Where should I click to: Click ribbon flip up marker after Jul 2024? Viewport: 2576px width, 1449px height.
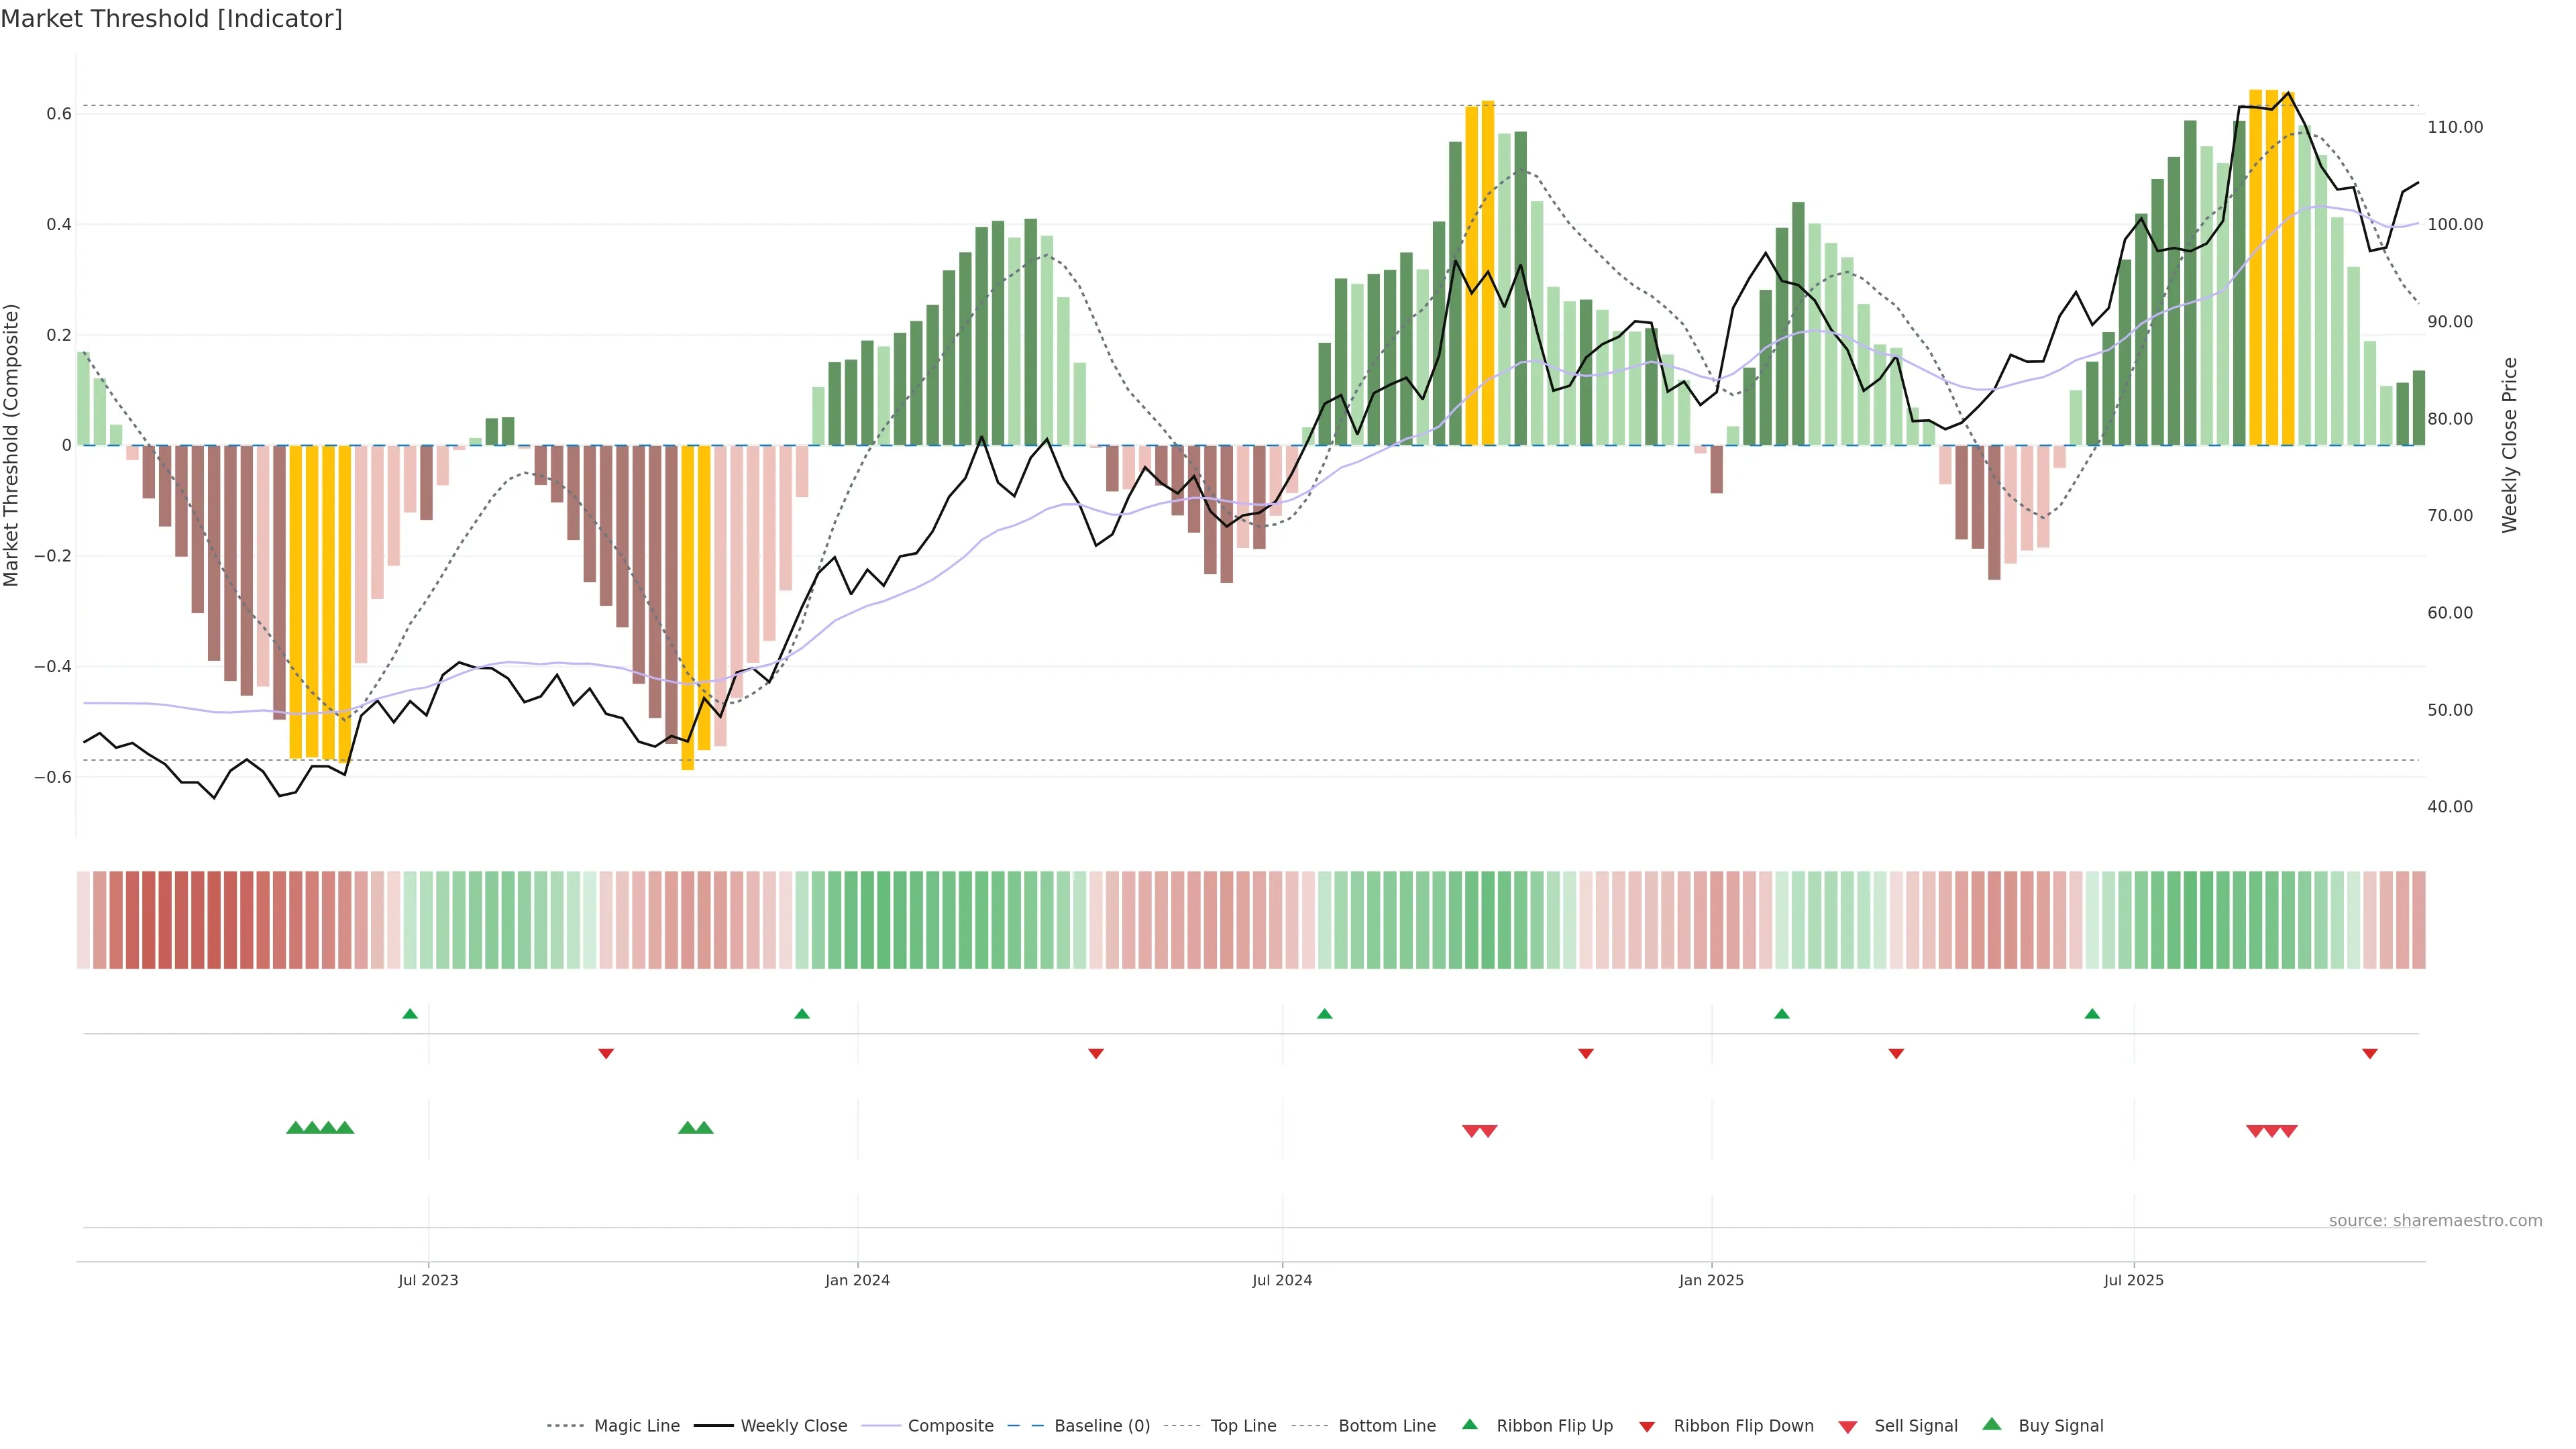point(1325,1014)
